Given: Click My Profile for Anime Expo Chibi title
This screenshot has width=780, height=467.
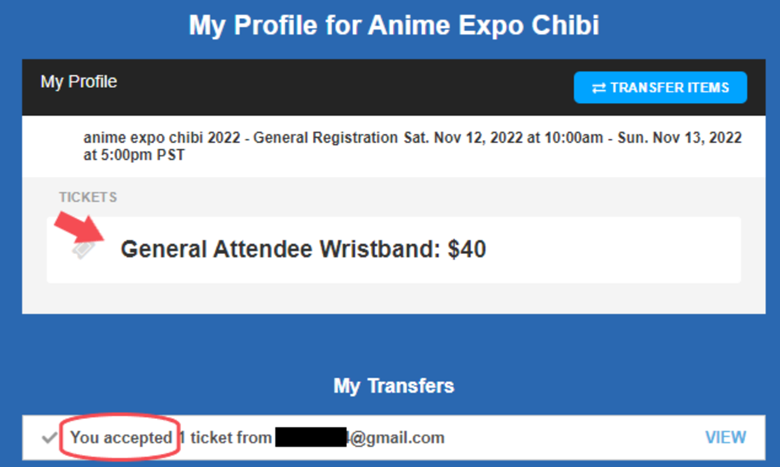Looking at the screenshot, I should point(393,25).
